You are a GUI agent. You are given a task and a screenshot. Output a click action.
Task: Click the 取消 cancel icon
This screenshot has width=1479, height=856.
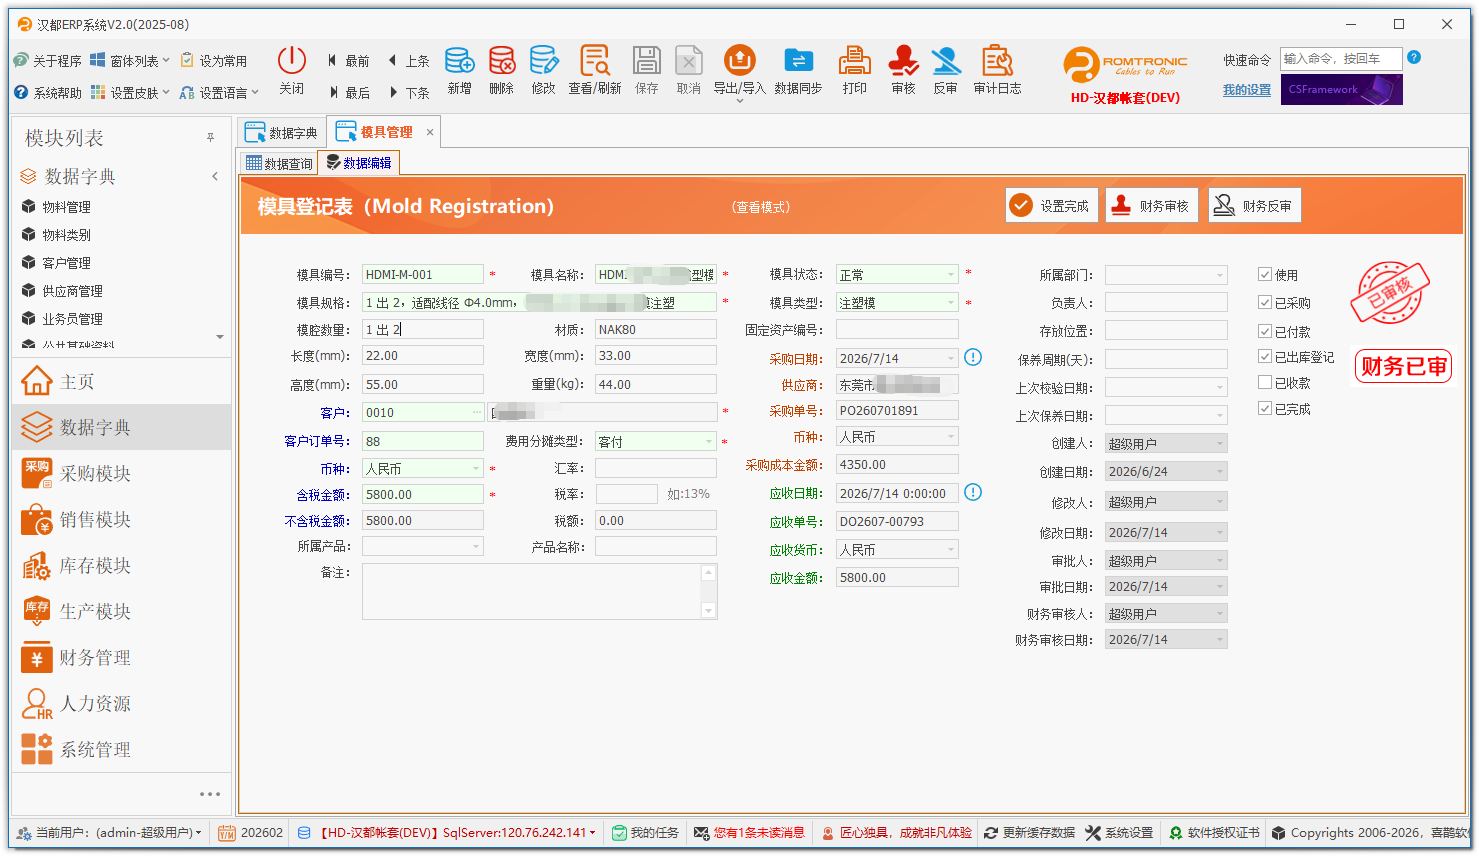(x=689, y=61)
